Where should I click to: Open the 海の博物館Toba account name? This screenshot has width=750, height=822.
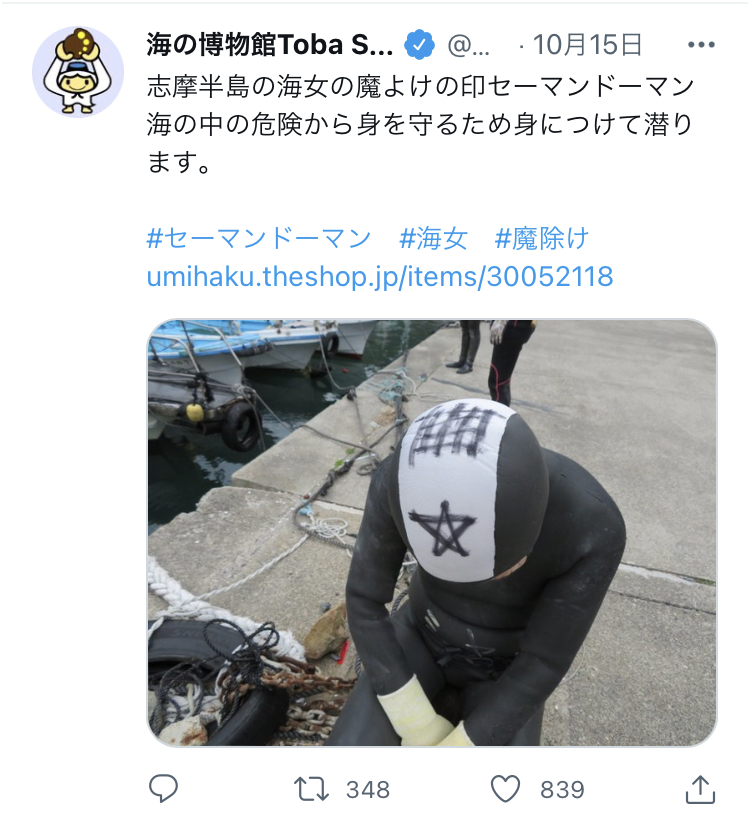click(x=269, y=45)
